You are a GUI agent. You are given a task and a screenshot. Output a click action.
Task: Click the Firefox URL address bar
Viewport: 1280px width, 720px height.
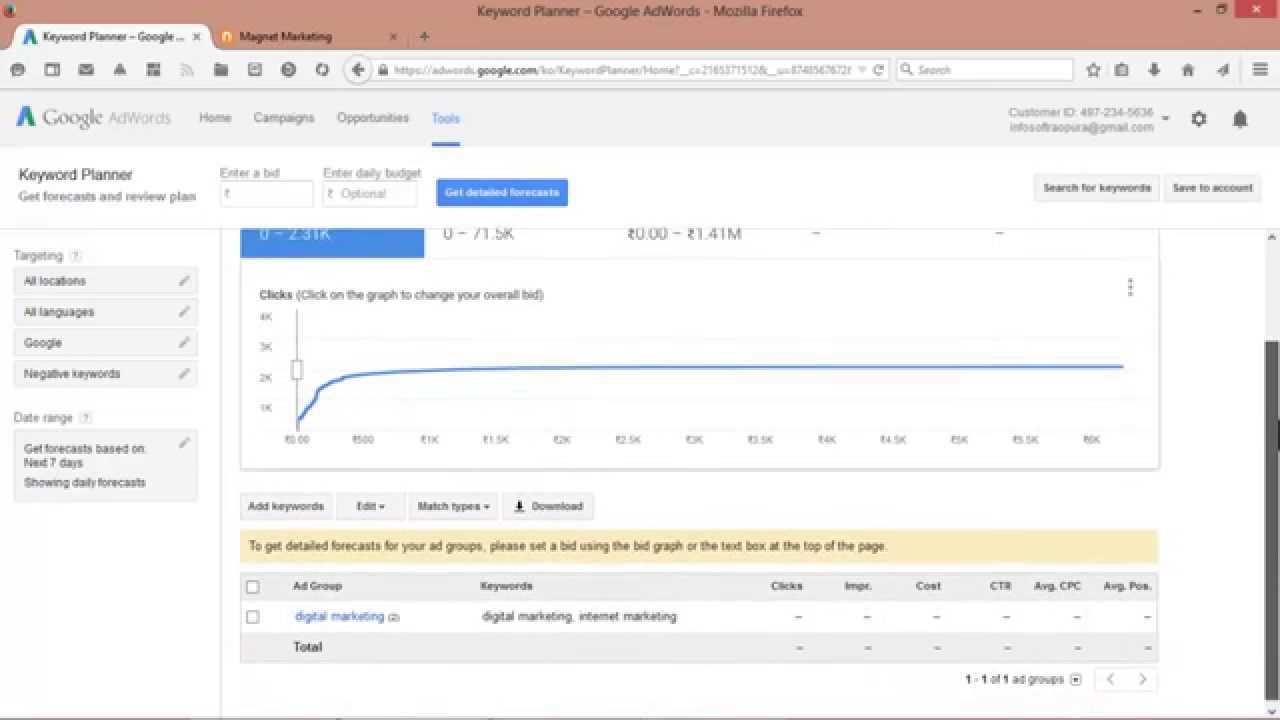pyautogui.click(x=620, y=70)
